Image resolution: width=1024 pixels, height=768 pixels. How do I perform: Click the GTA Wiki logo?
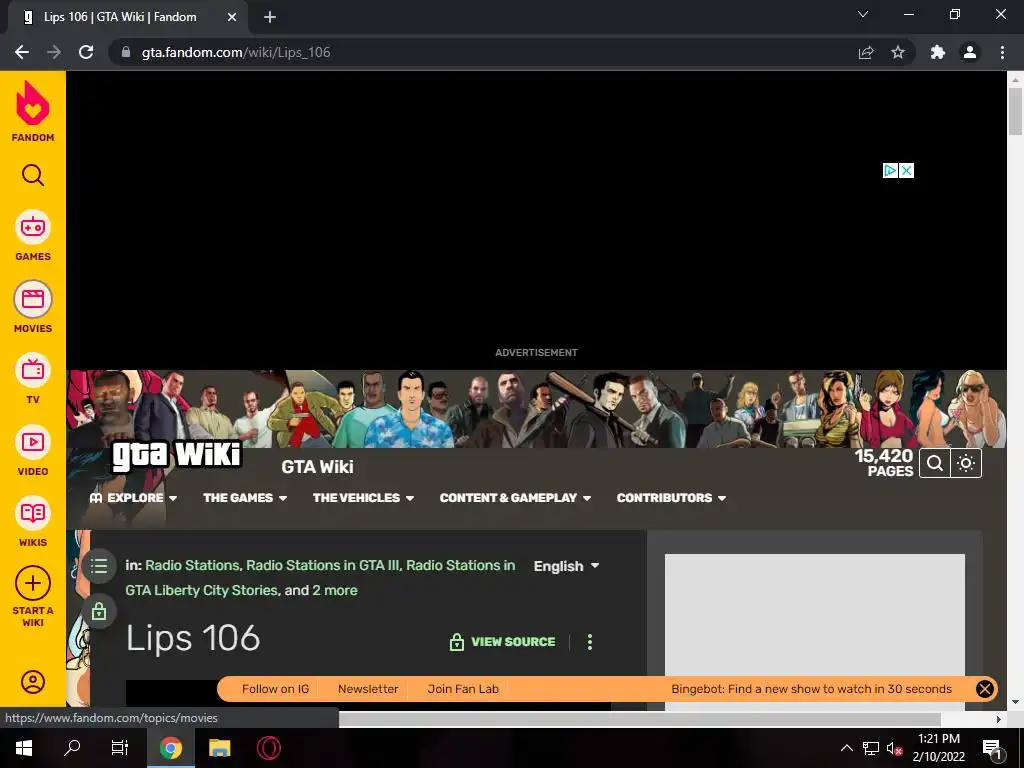coord(176,455)
